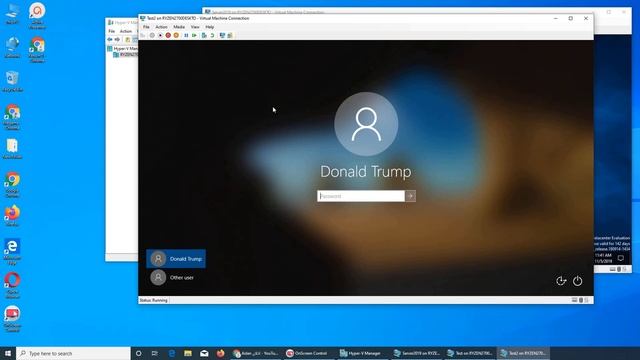The height and width of the screenshot is (360, 640).
Task: Pause the virtual machine from toolbar
Action: pos(186,36)
